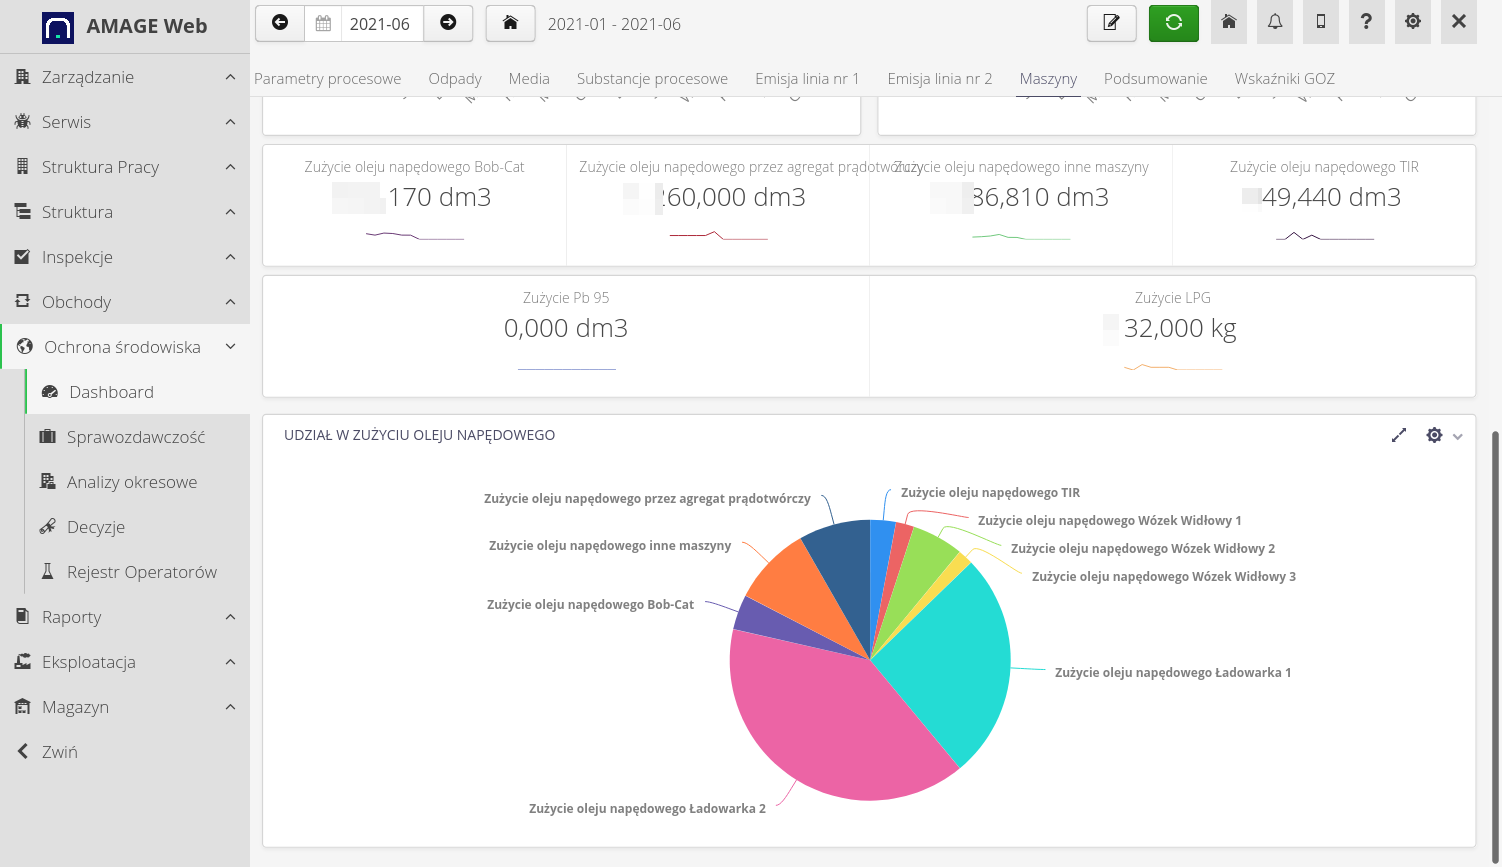Click the mobile device icon
Image resolution: width=1502 pixels, height=867 pixels.
(x=1321, y=22)
